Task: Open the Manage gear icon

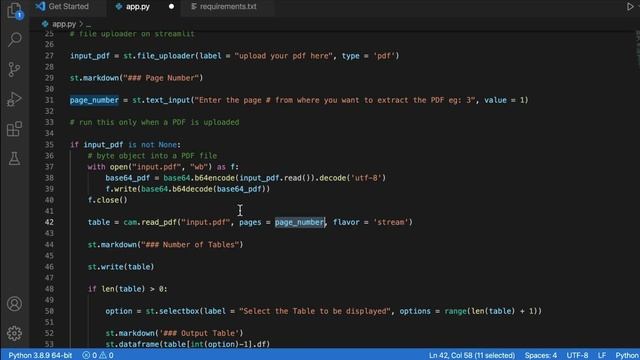Action: (x=14, y=333)
